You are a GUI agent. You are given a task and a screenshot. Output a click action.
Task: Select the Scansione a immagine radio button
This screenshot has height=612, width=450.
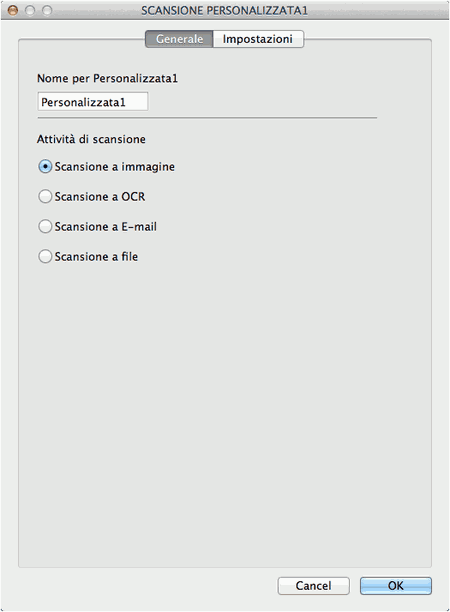pos(45,167)
